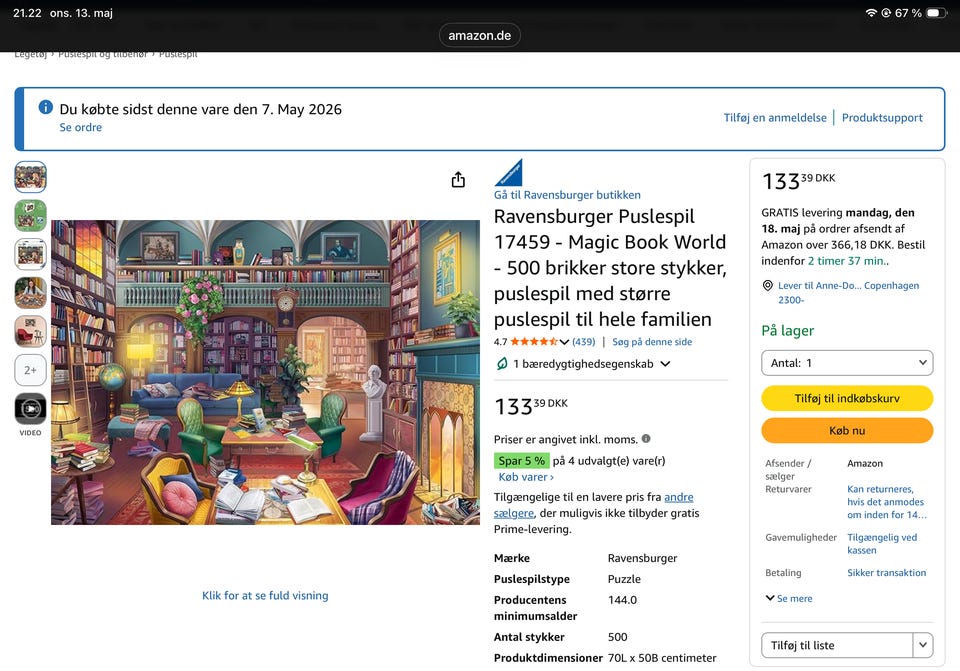
Task: Expand star rating breakdown chevron
Action: tap(564, 342)
